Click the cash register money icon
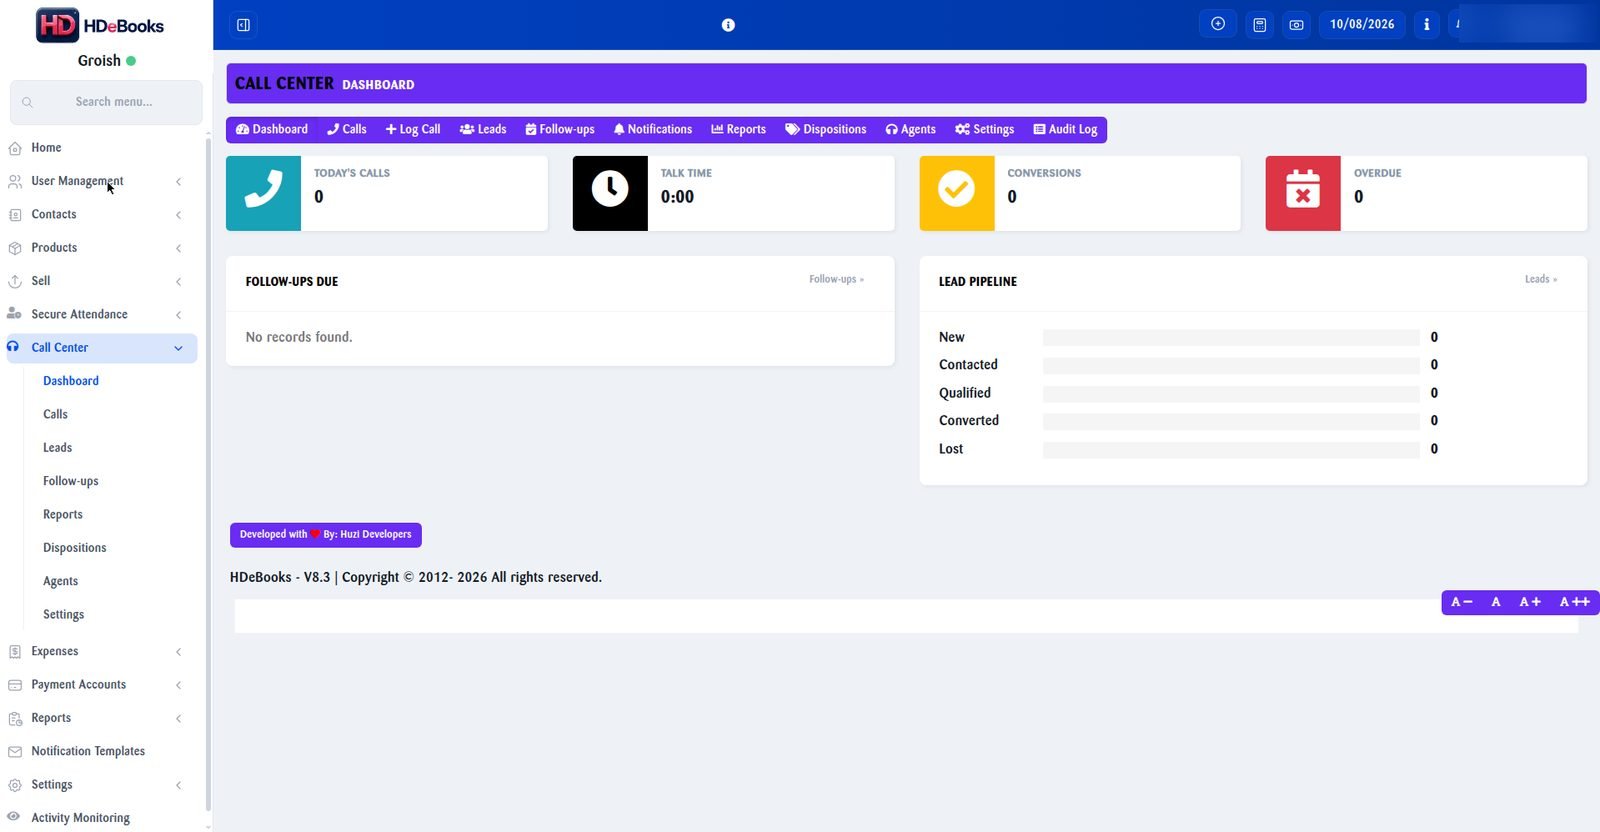The width and height of the screenshot is (1600, 832). [1297, 25]
